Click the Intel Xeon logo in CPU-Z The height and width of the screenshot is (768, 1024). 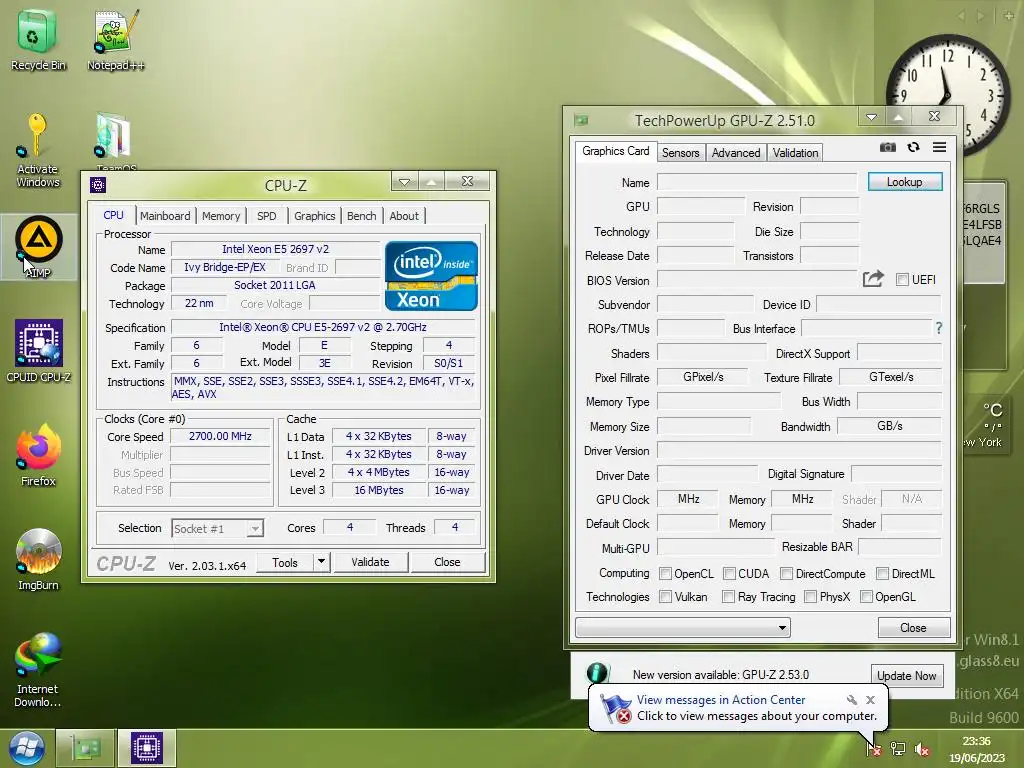pyautogui.click(x=431, y=276)
